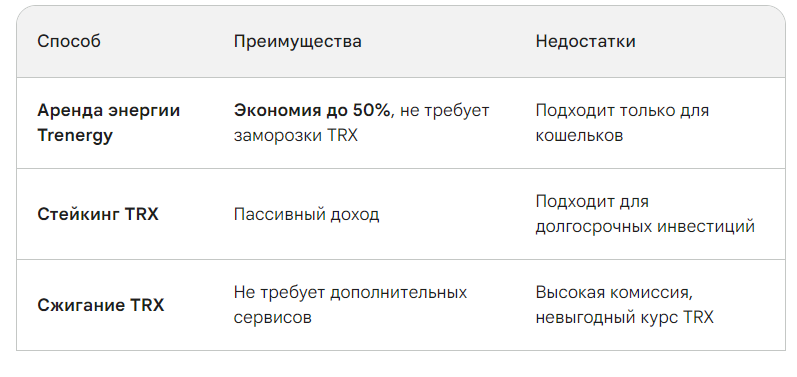
Task: Click the word Высокая комиссия
Action: pyautogui.click(x=614, y=293)
